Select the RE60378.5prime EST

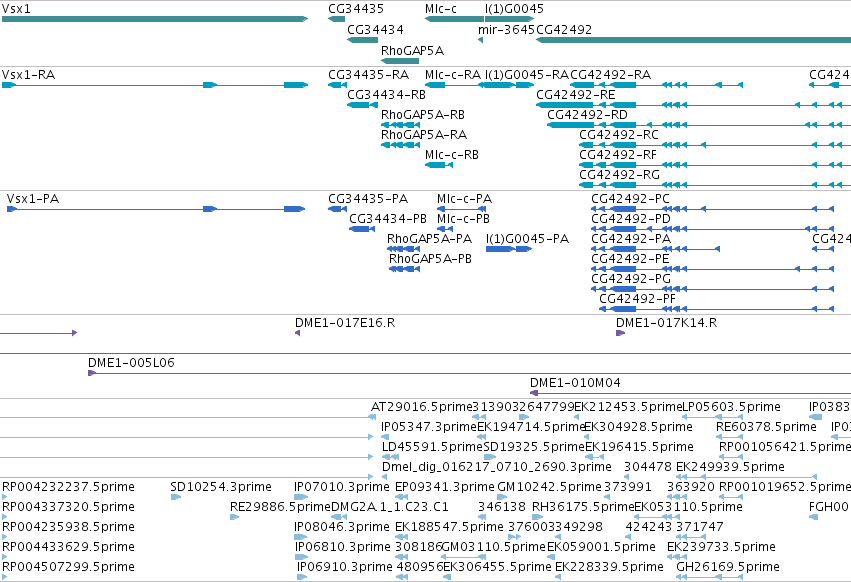(729, 437)
